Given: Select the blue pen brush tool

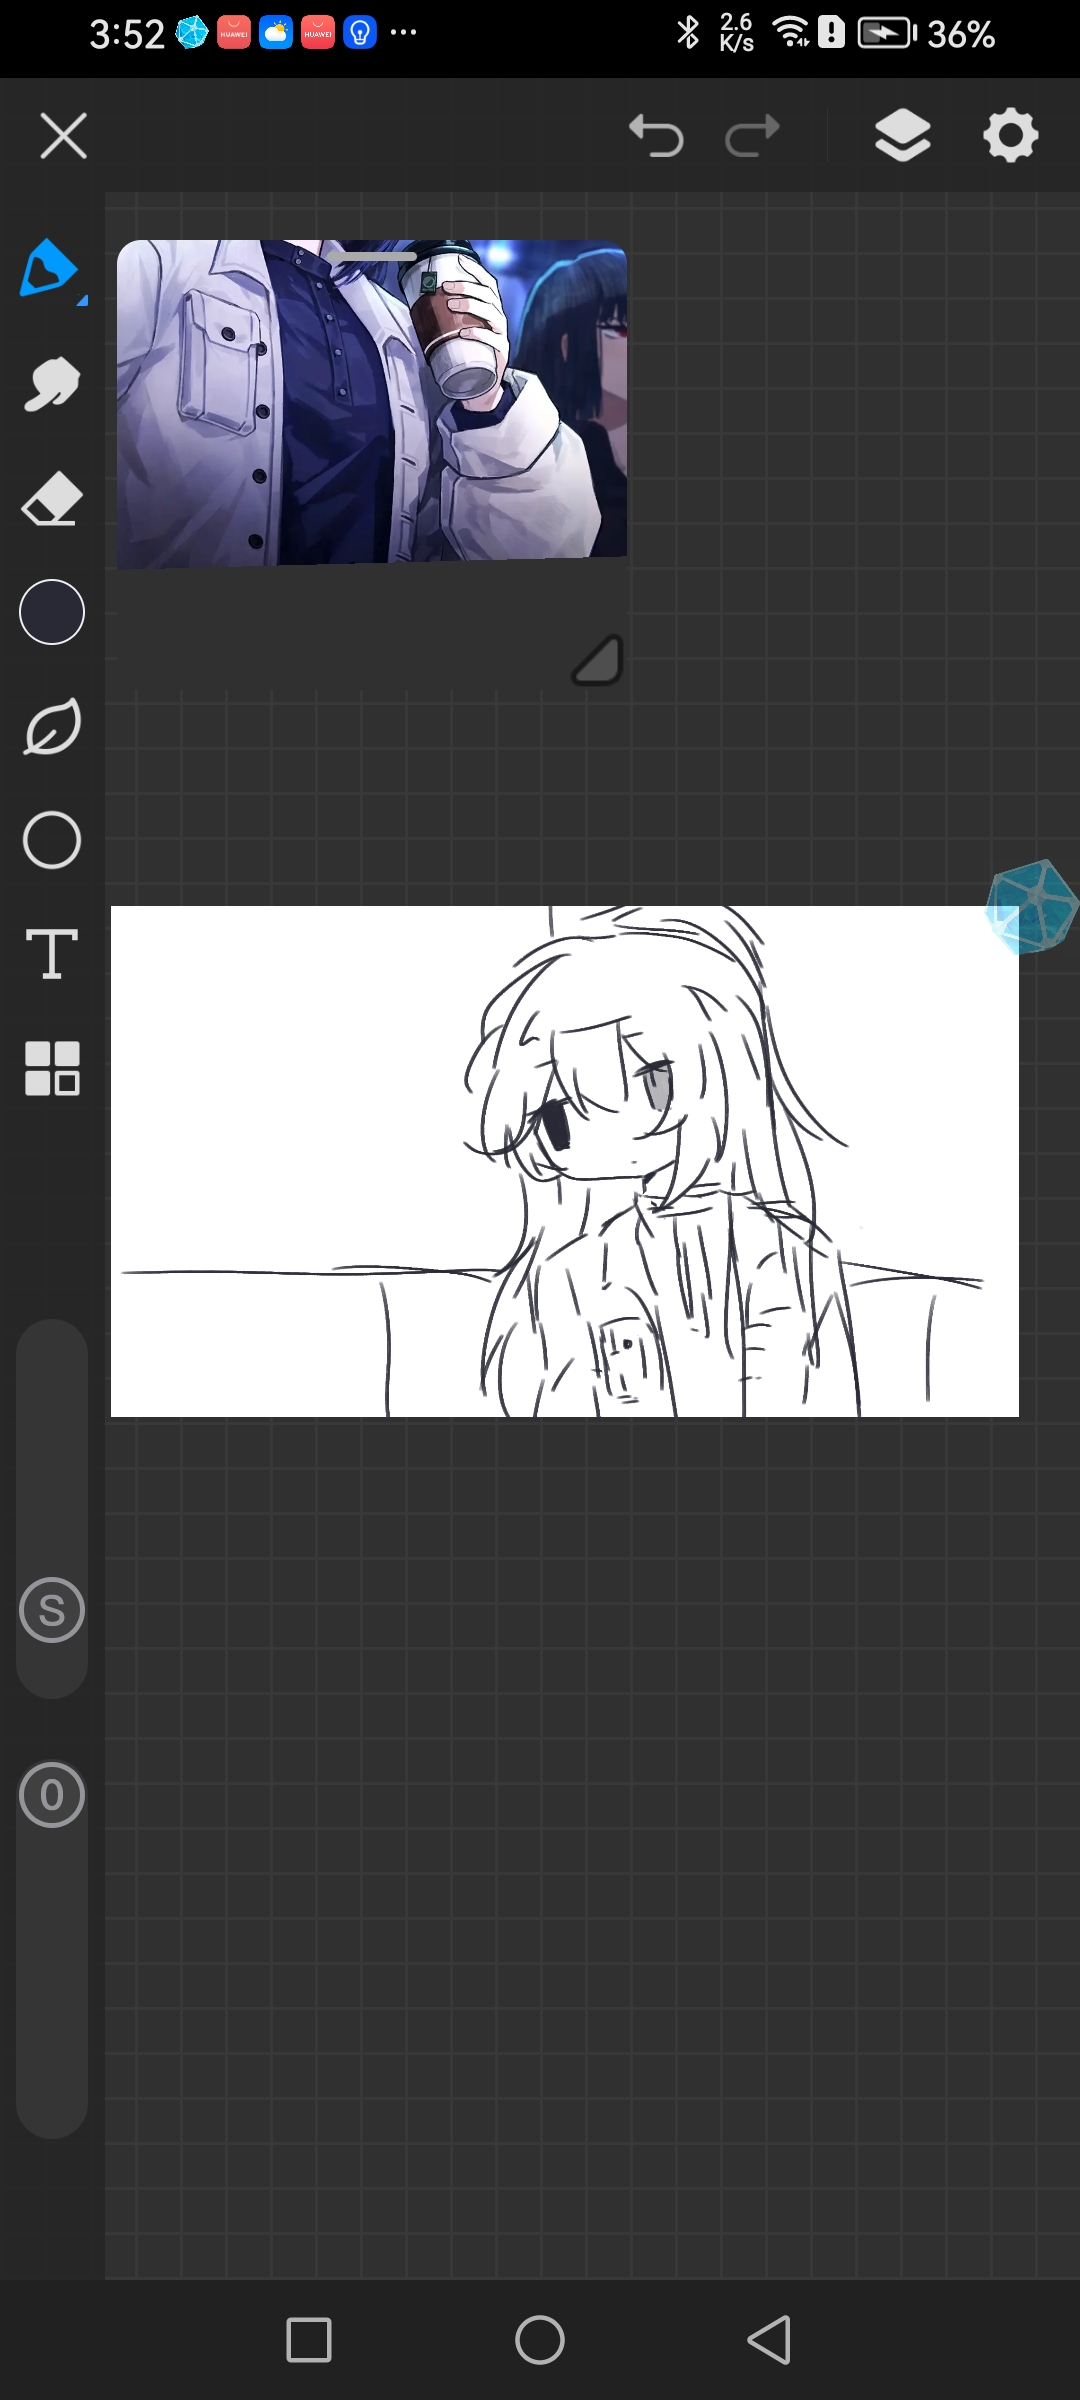Looking at the screenshot, I should click(50, 269).
